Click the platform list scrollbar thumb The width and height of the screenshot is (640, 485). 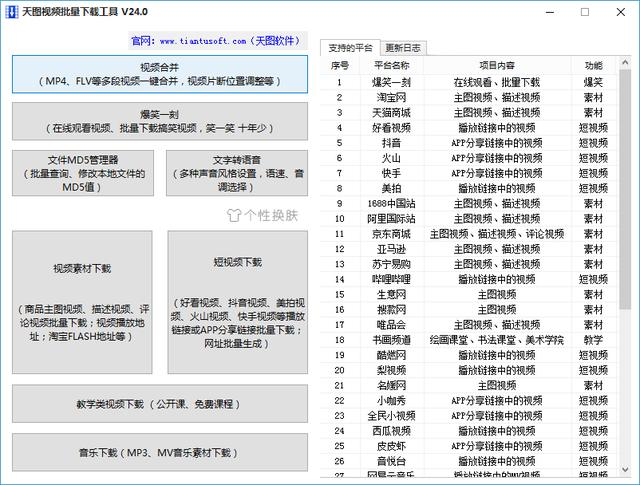625,189
